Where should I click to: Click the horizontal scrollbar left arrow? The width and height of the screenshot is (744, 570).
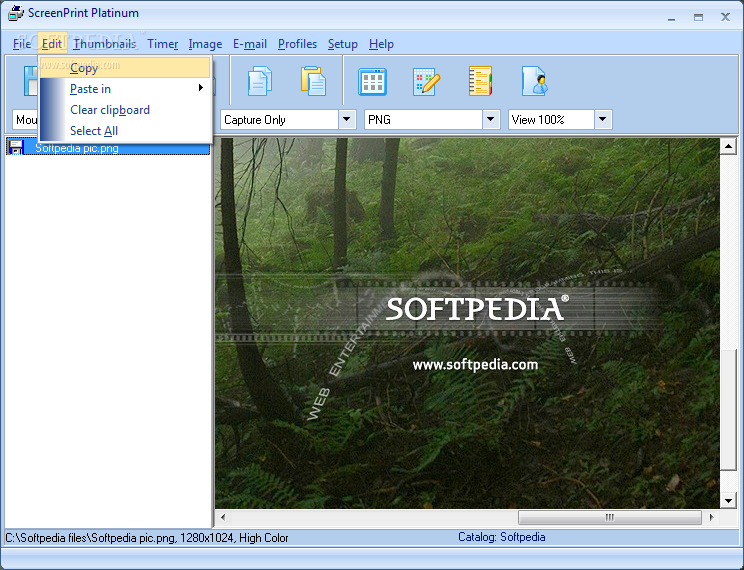pyautogui.click(x=223, y=517)
